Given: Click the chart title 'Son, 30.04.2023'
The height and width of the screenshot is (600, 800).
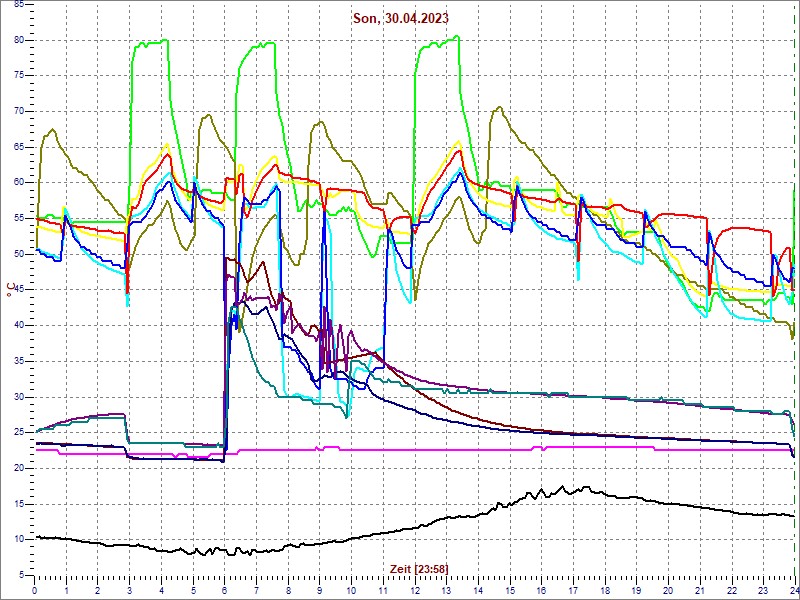Looking at the screenshot, I should [401, 18].
